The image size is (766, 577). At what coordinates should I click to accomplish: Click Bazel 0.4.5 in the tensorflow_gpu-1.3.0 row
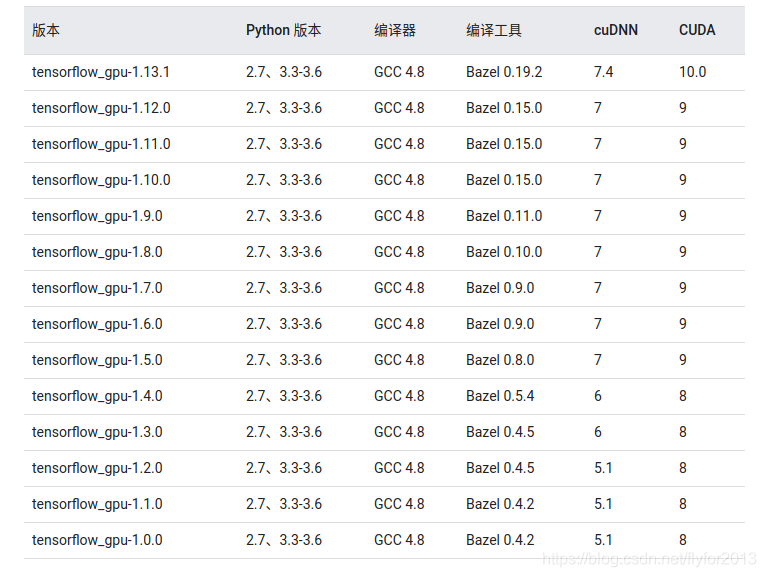[500, 432]
